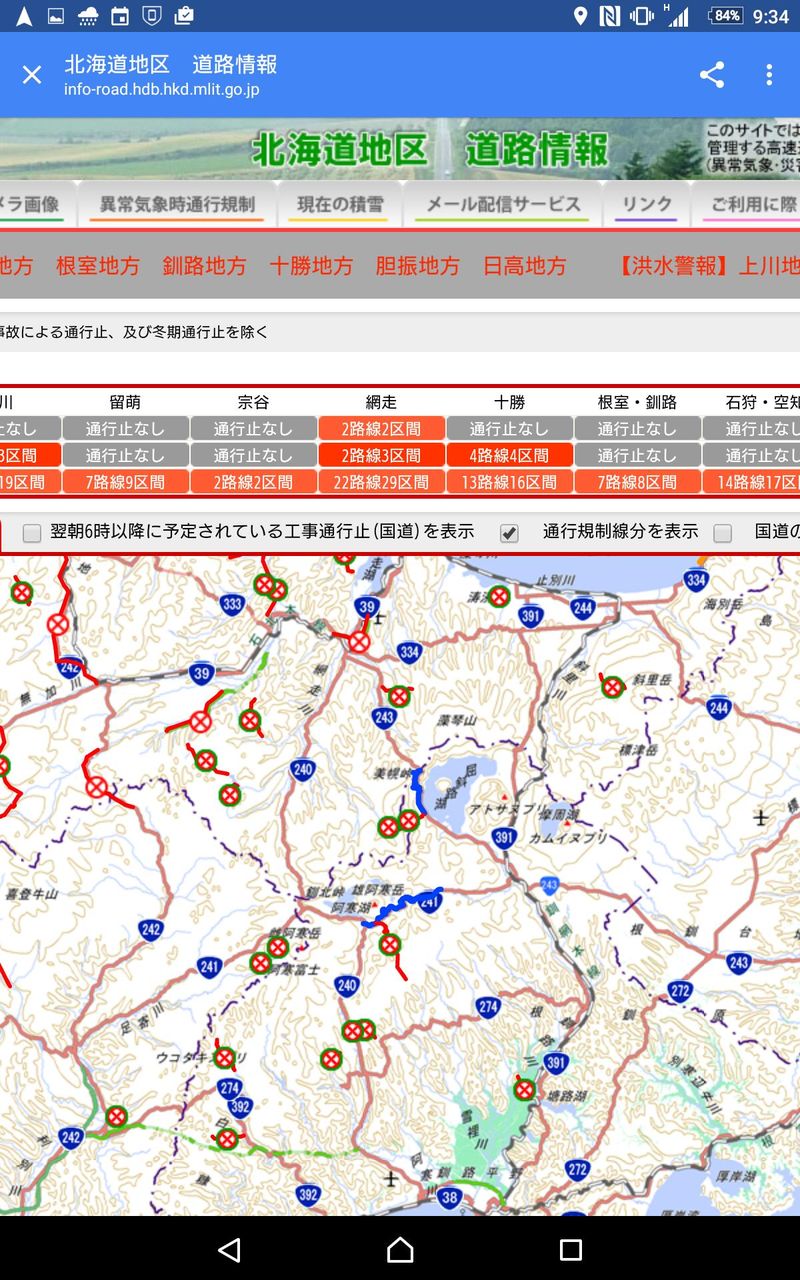Click 宗谷 2路線2区間 cell

[x=253, y=482]
